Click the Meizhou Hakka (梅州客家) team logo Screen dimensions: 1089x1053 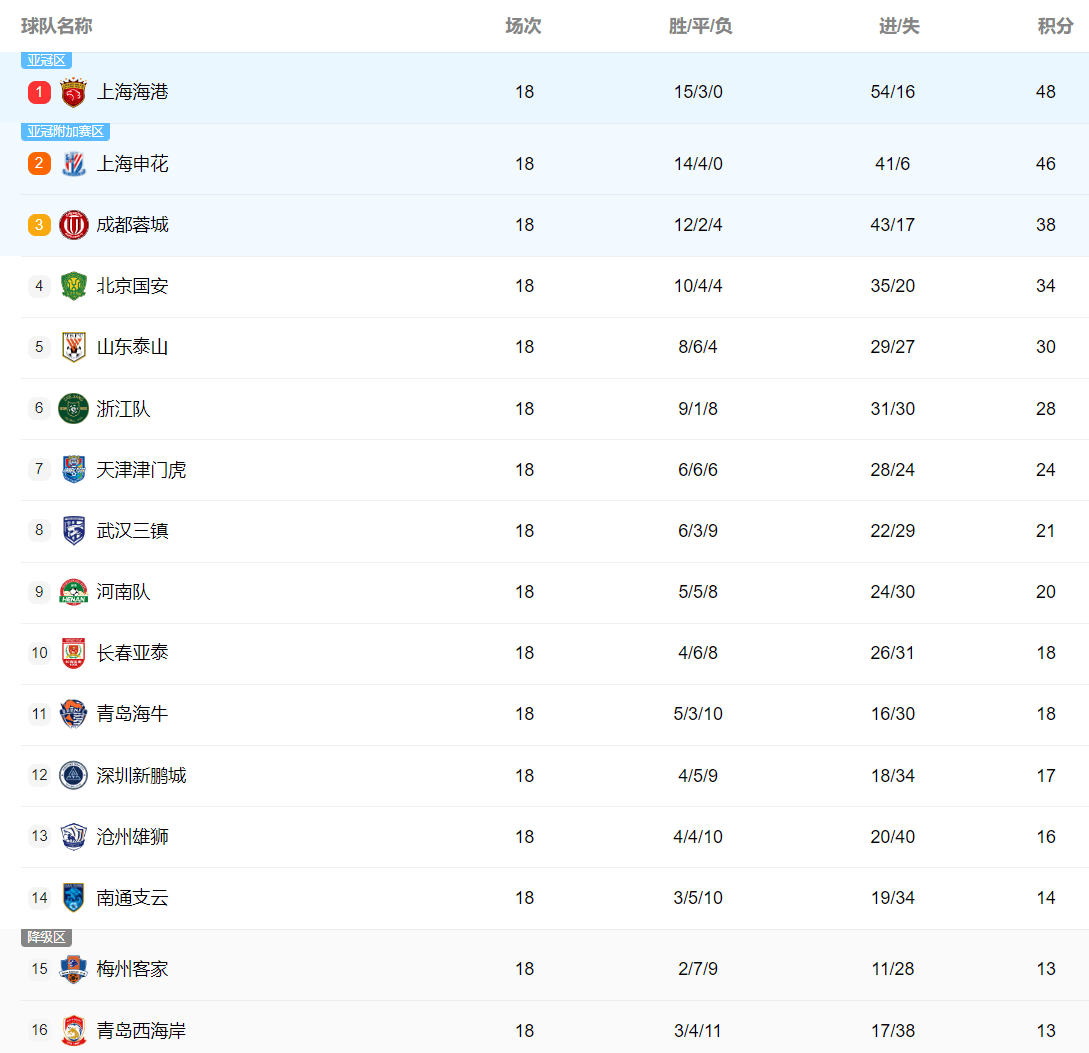pos(73,969)
